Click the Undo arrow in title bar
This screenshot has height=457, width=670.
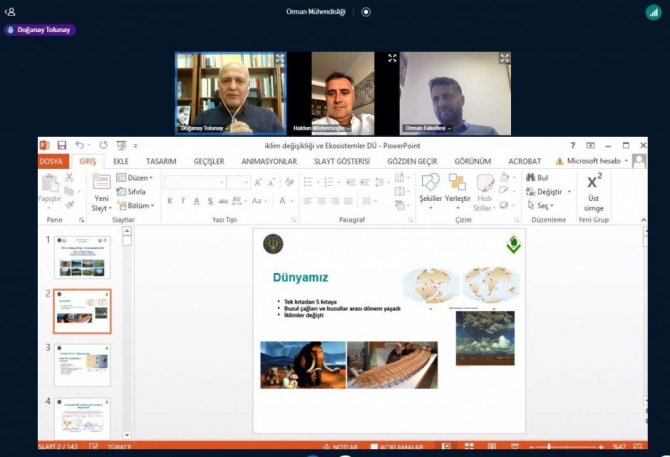(79, 146)
